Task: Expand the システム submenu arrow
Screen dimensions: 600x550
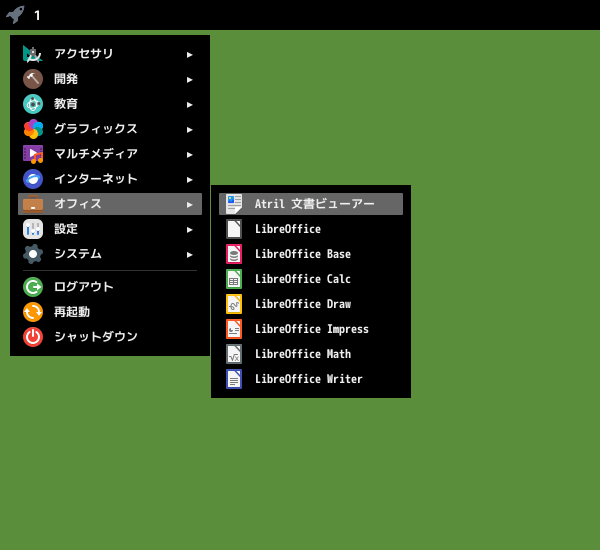Action: tap(189, 255)
